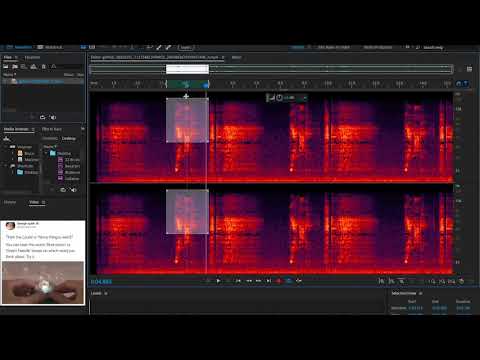Switch to the Waveform editor view

(19, 47)
